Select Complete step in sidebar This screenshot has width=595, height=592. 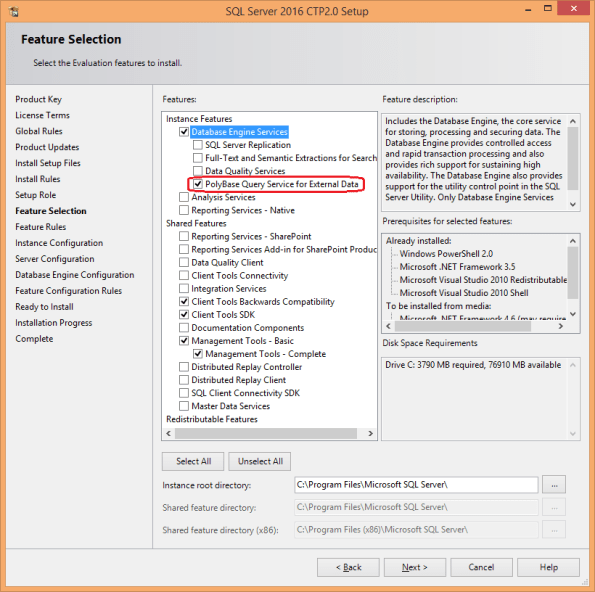(x=34, y=339)
